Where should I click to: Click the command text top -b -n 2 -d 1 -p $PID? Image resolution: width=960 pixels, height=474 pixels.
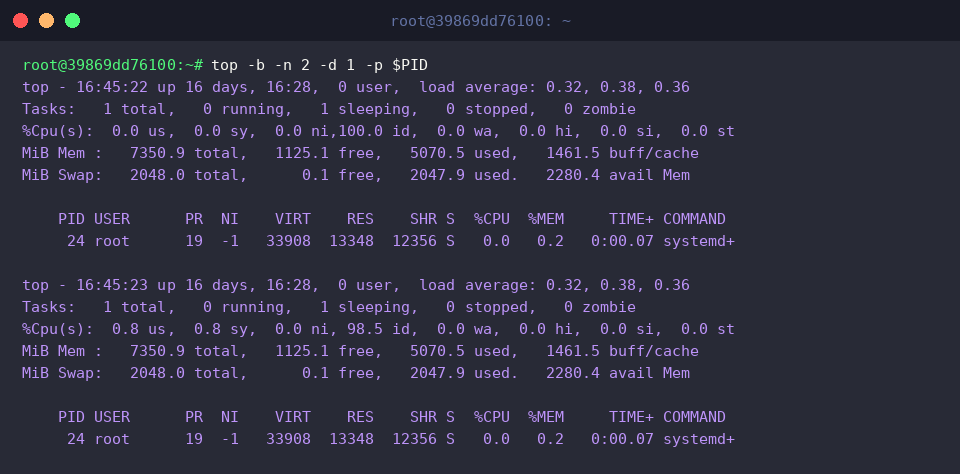(x=320, y=65)
